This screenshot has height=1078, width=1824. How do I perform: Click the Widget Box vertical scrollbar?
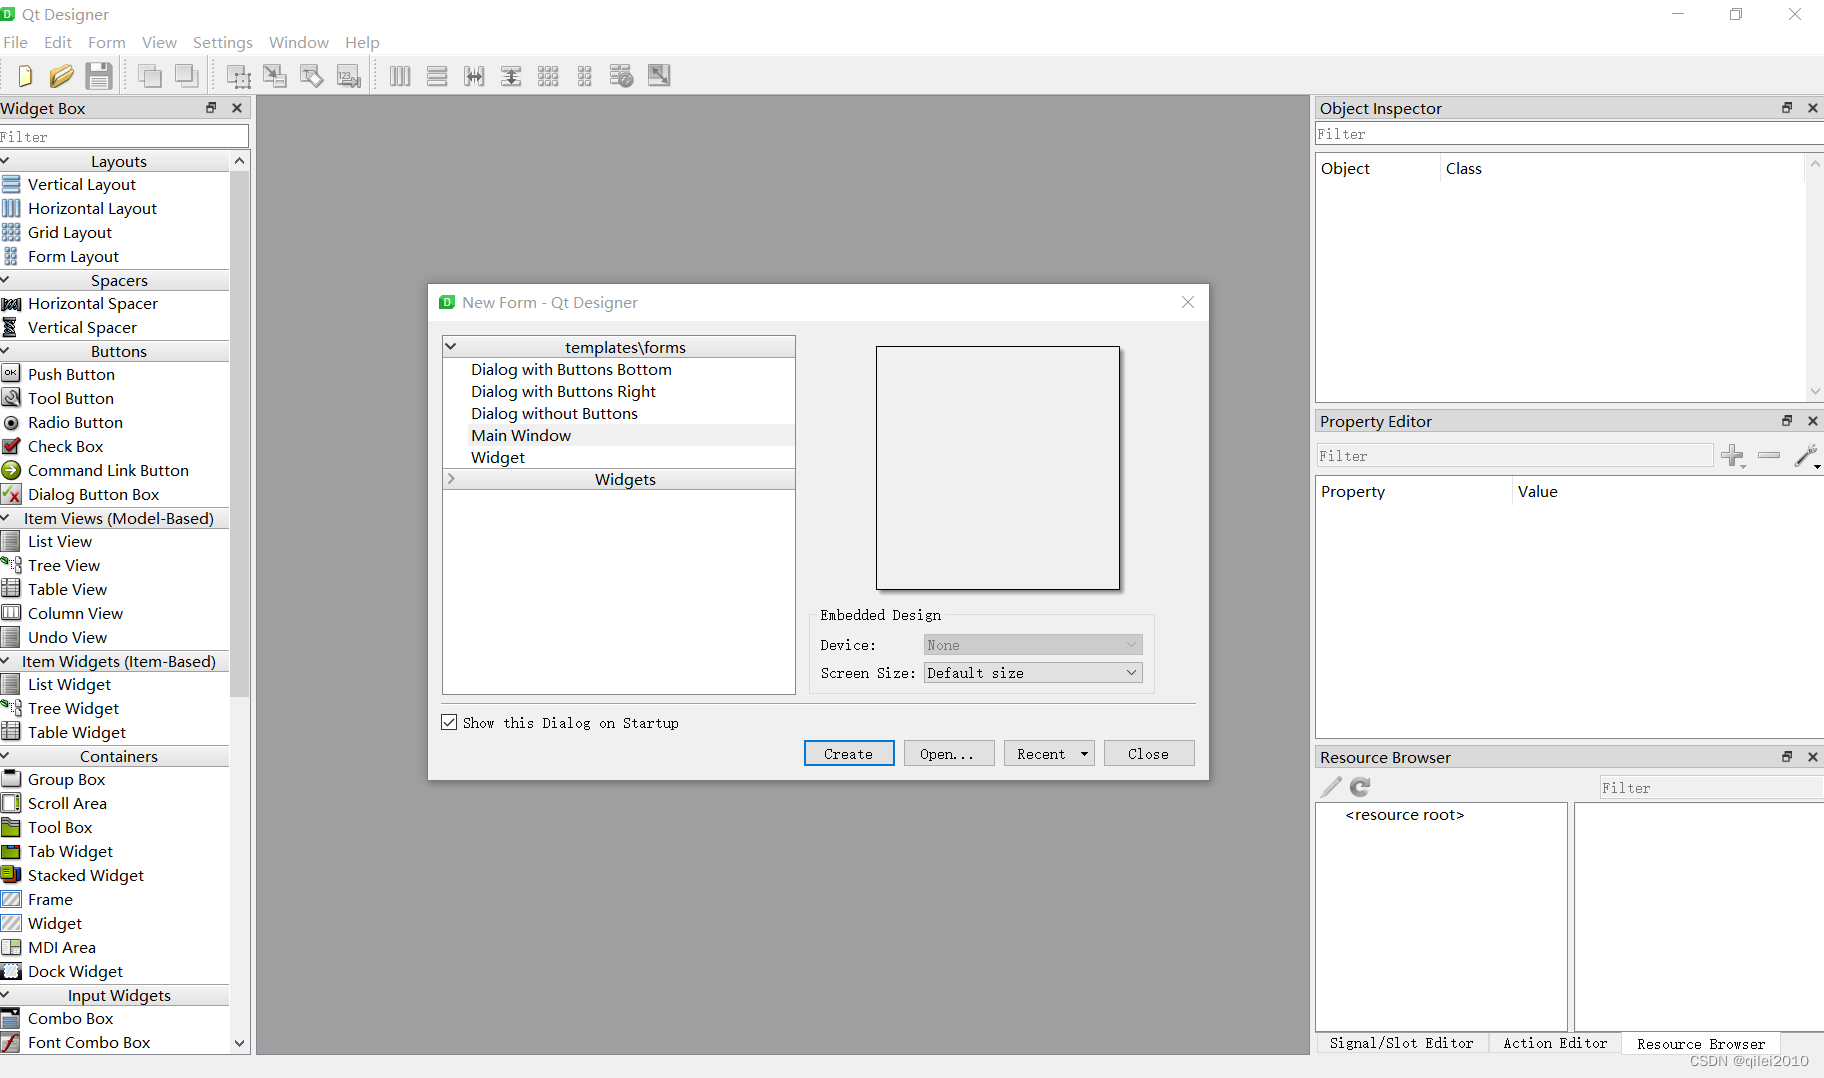pyautogui.click(x=239, y=433)
